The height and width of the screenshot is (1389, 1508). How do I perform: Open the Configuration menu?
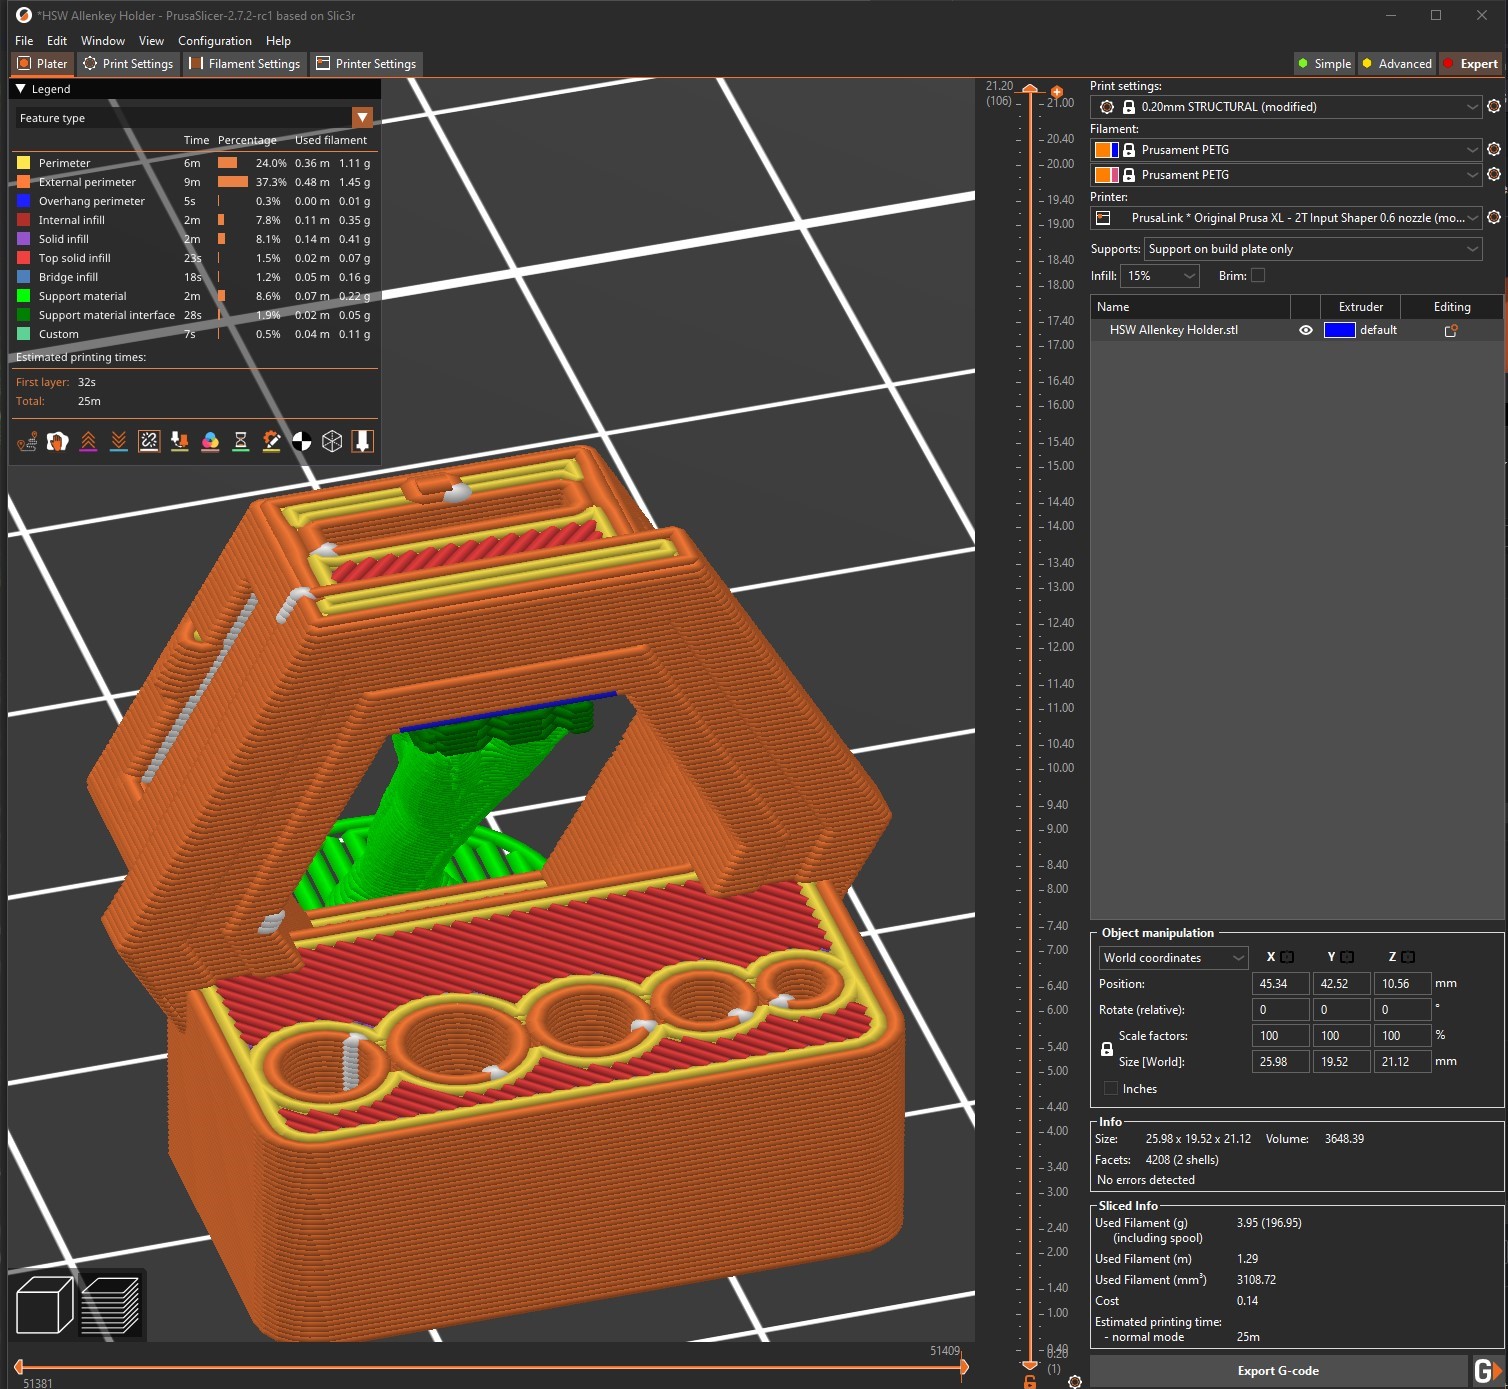coord(214,41)
